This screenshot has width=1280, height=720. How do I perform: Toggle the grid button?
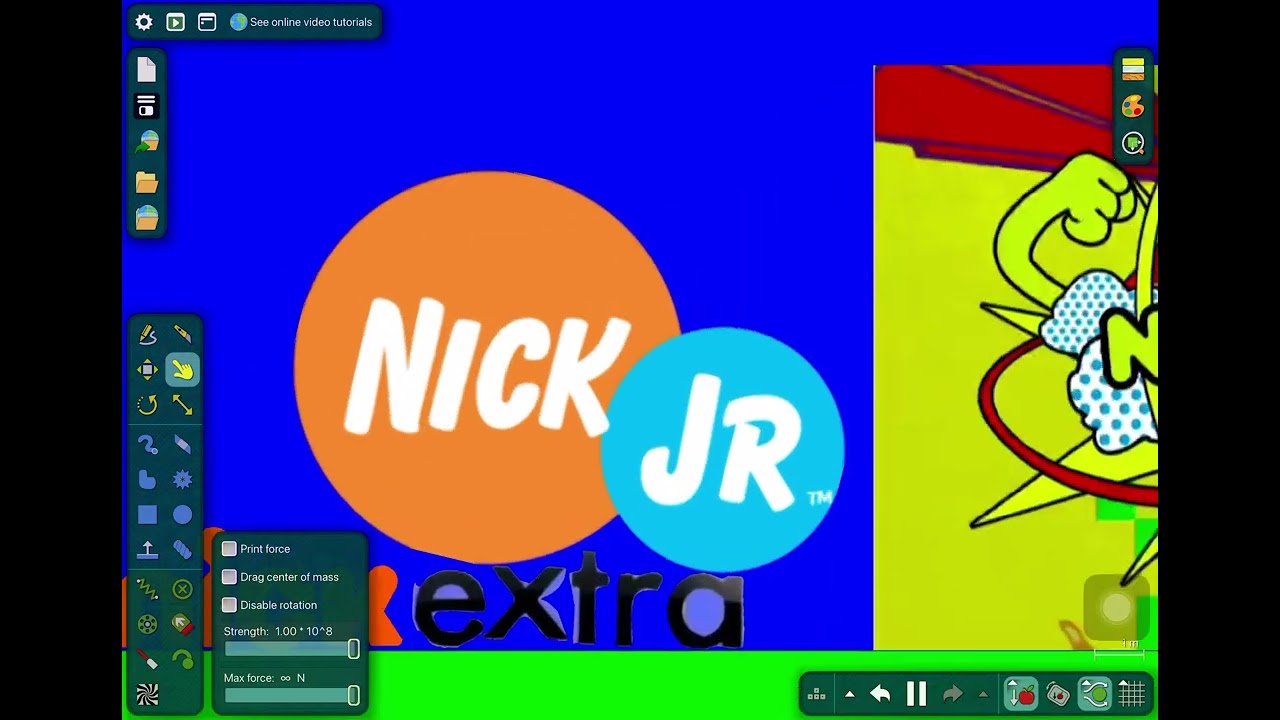(1131, 694)
